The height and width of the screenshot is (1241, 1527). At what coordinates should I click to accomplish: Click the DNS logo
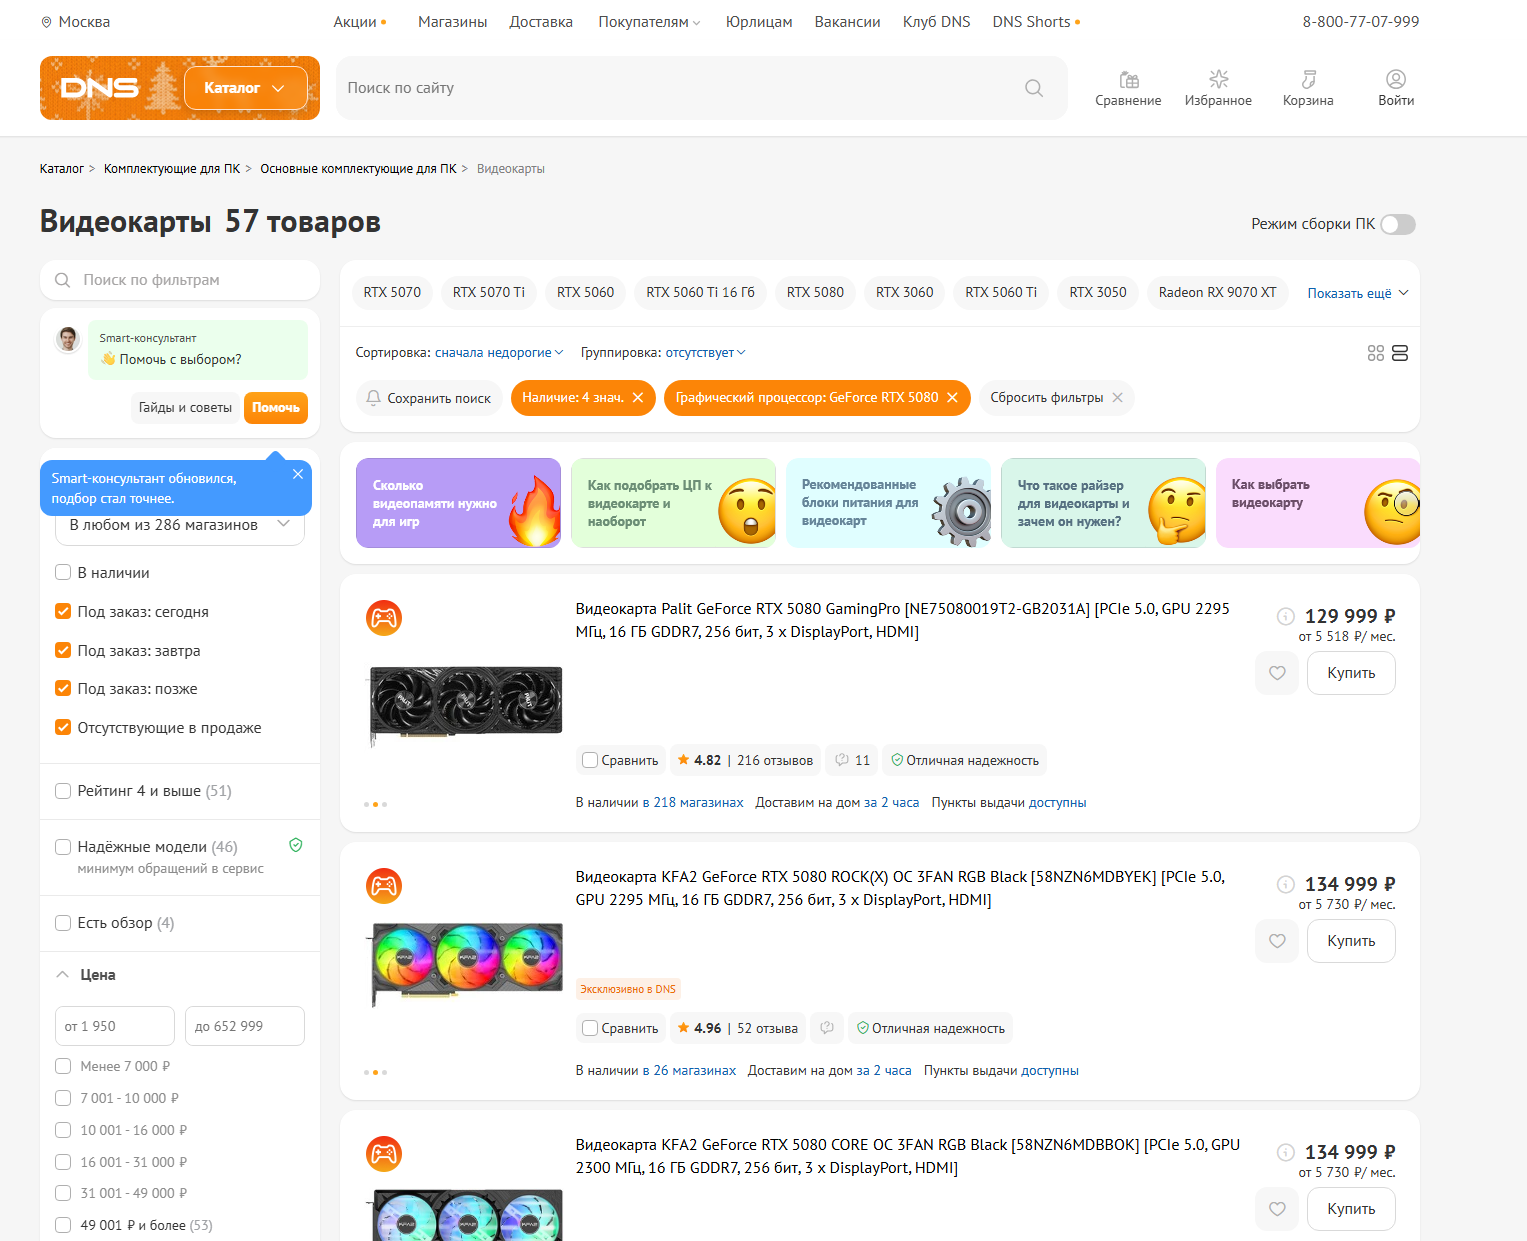[100, 88]
